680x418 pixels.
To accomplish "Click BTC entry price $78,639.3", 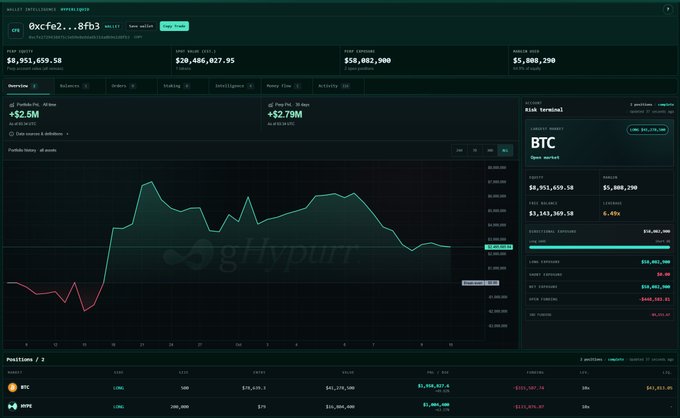I will pyautogui.click(x=254, y=388).
